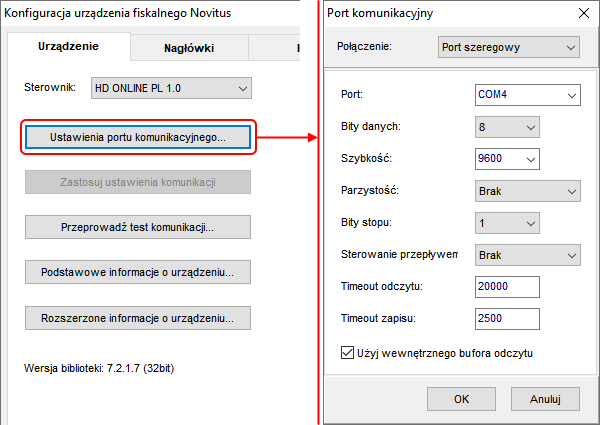Expand the Szybkość 9600 combo box

tap(507, 159)
